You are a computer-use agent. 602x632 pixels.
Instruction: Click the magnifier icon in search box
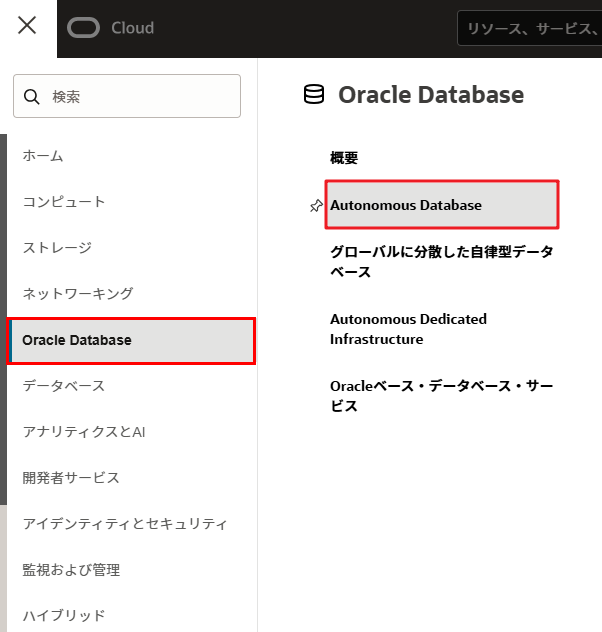33,97
